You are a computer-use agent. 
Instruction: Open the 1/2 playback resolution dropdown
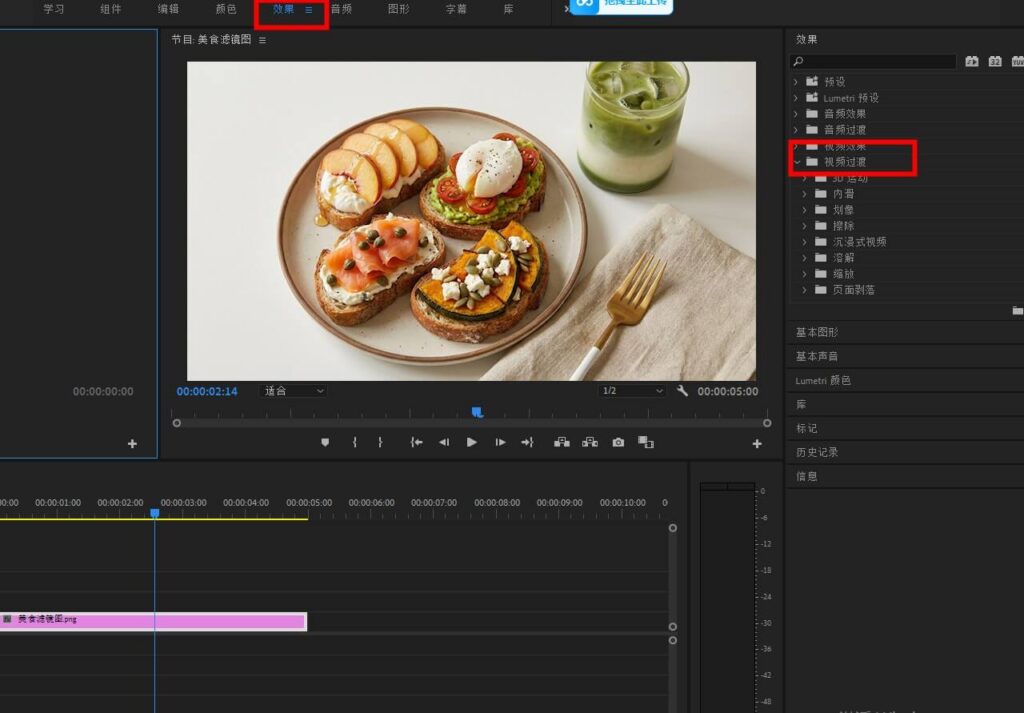632,391
